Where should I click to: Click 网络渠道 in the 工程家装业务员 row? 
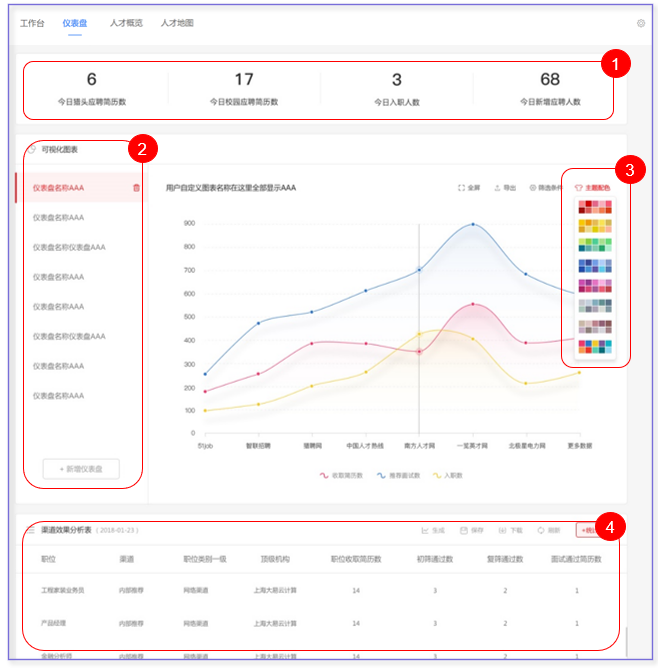pyautogui.click(x=196, y=591)
